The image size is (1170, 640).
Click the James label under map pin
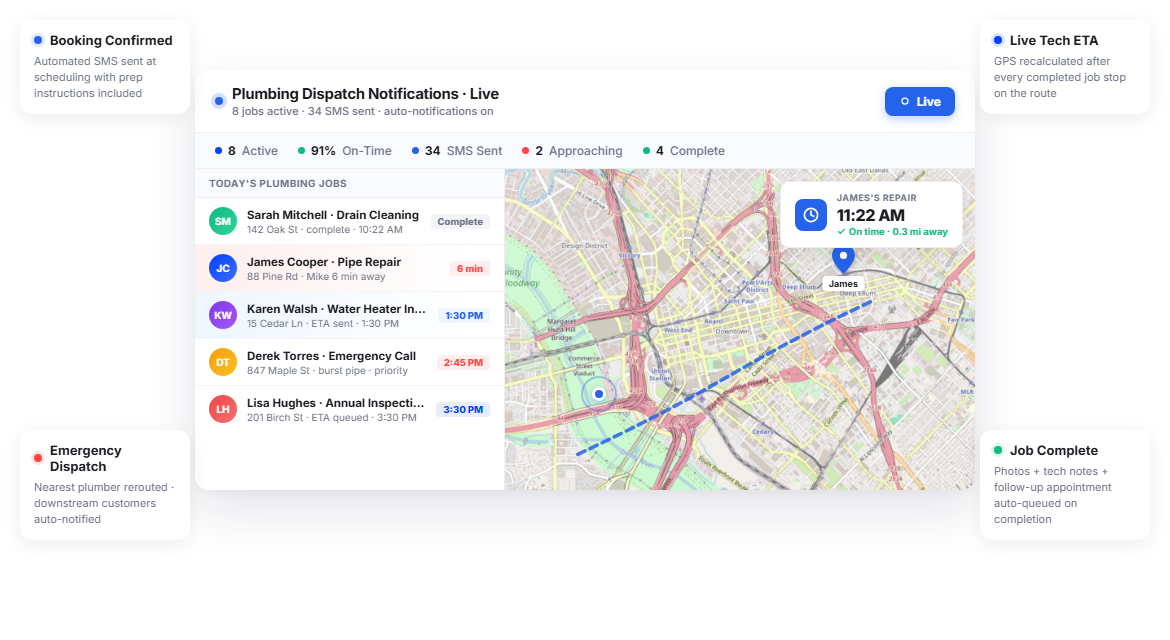[843, 283]
